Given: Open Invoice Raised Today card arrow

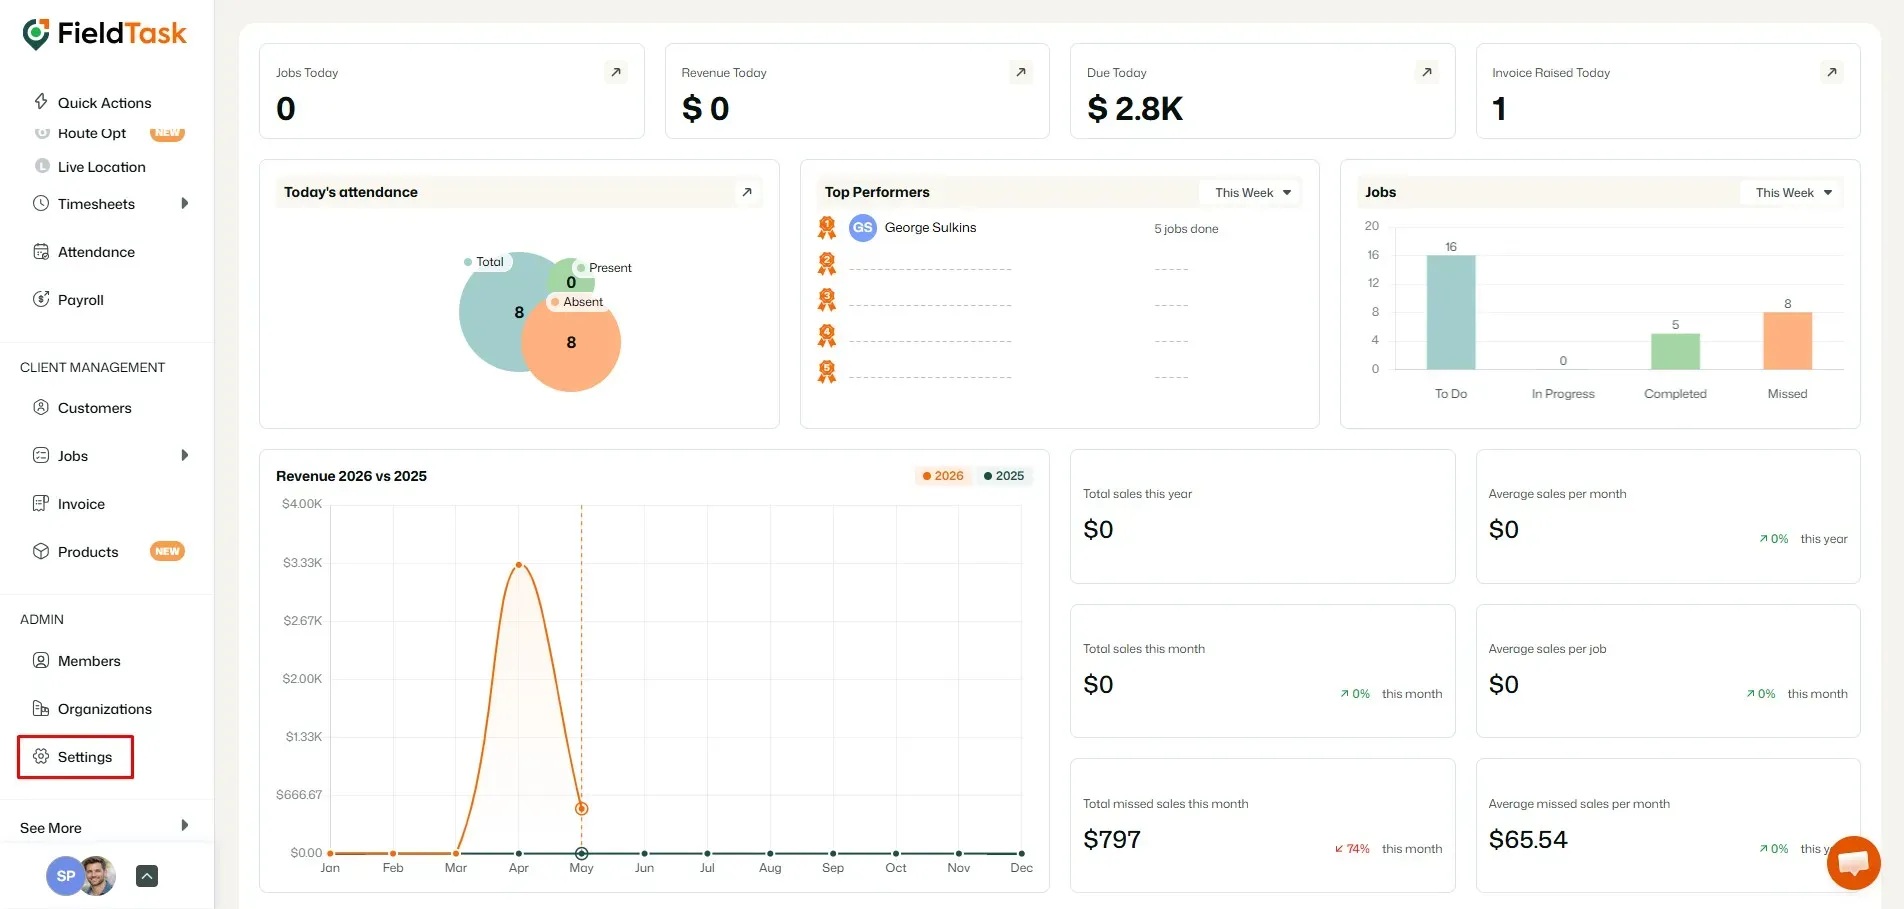Looking at the screenshot, I should [x=1831, y=72].
